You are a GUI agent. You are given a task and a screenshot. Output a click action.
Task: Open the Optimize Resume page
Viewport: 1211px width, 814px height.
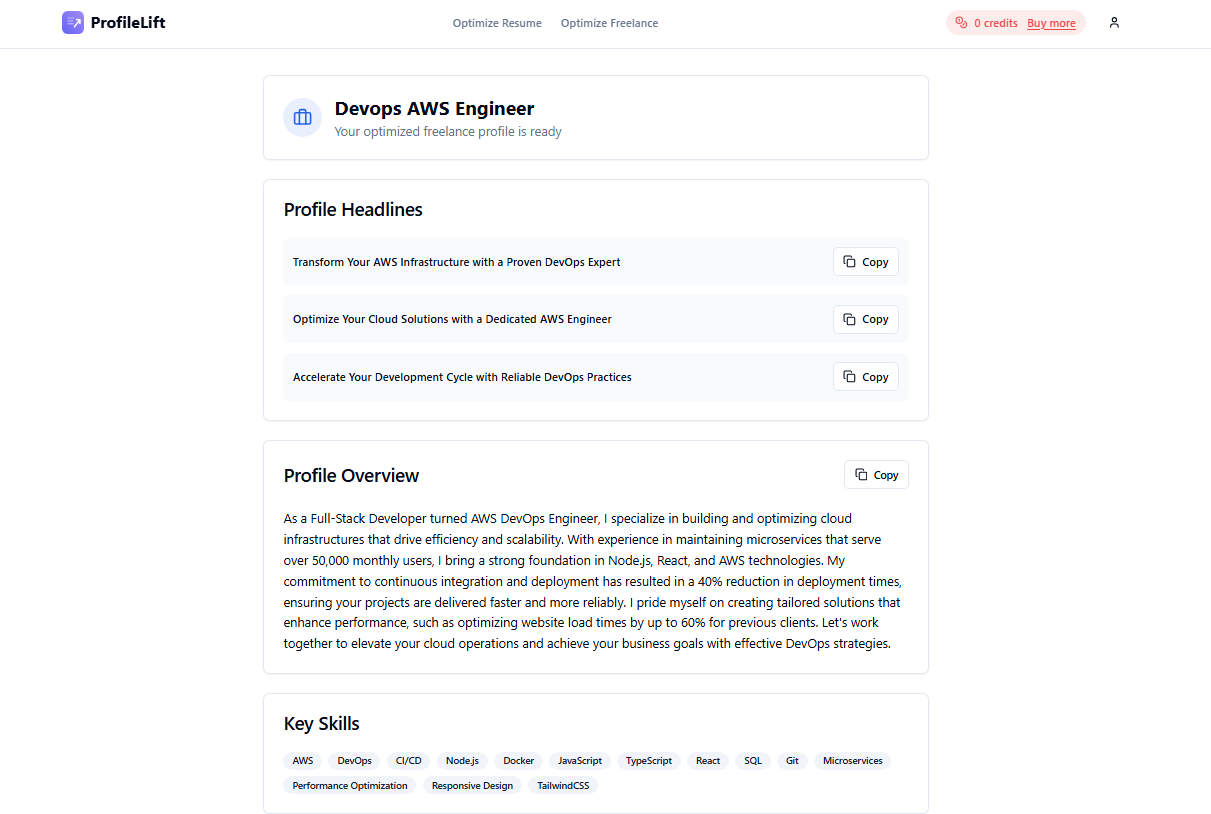497,23
